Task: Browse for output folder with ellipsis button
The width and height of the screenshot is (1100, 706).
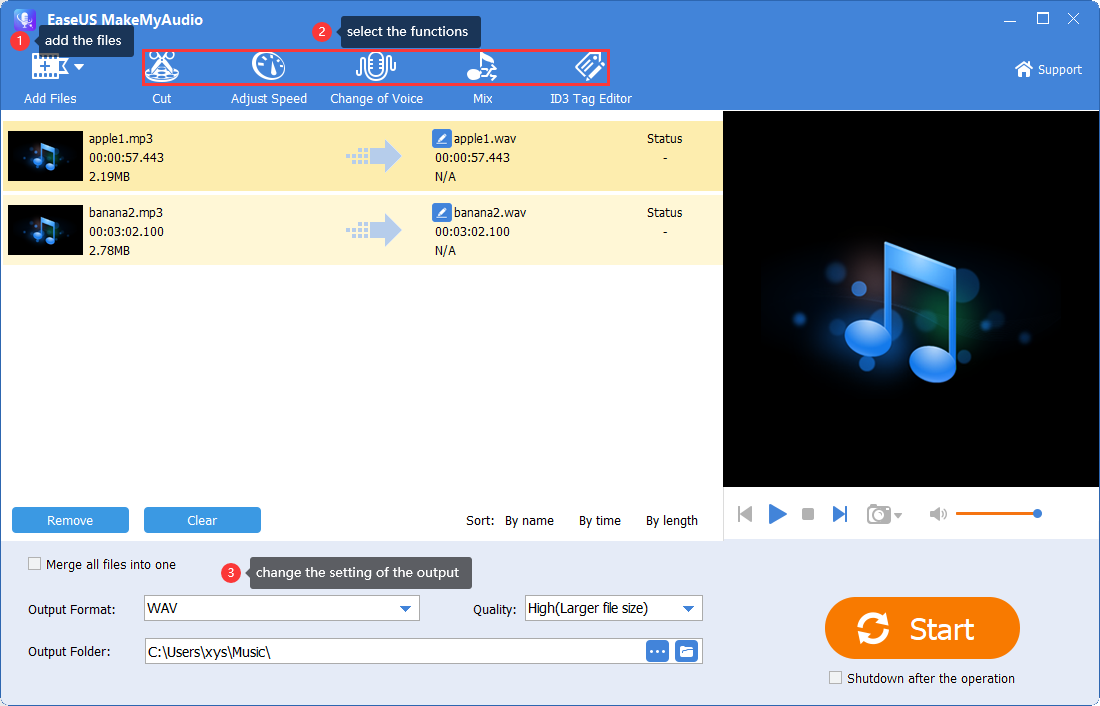Action: point(657,651)
